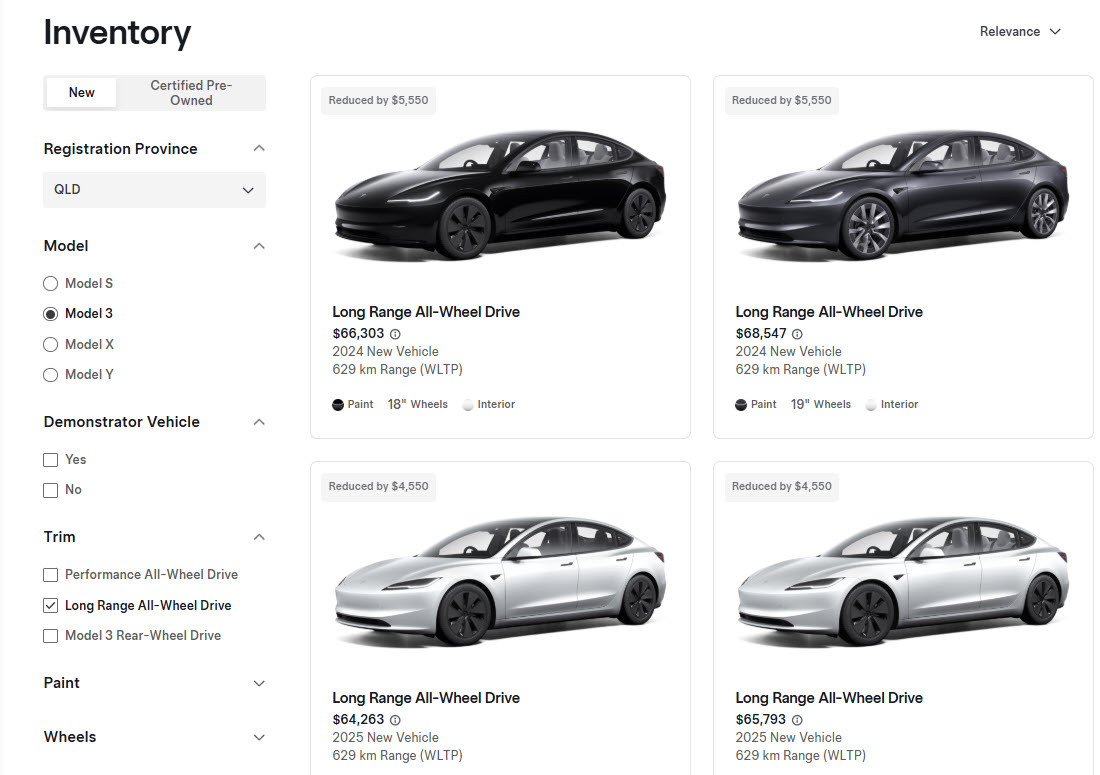
Task: Click the info icon beside the $66,303 price
Action: click(394, 333)
